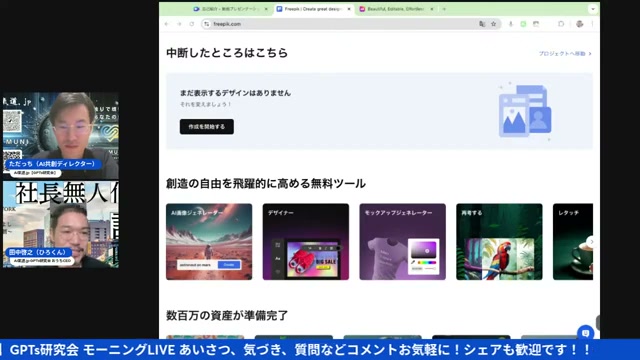Click the 作成を開始する button
This screenshot has width=640, height=360.
(207, 127)
